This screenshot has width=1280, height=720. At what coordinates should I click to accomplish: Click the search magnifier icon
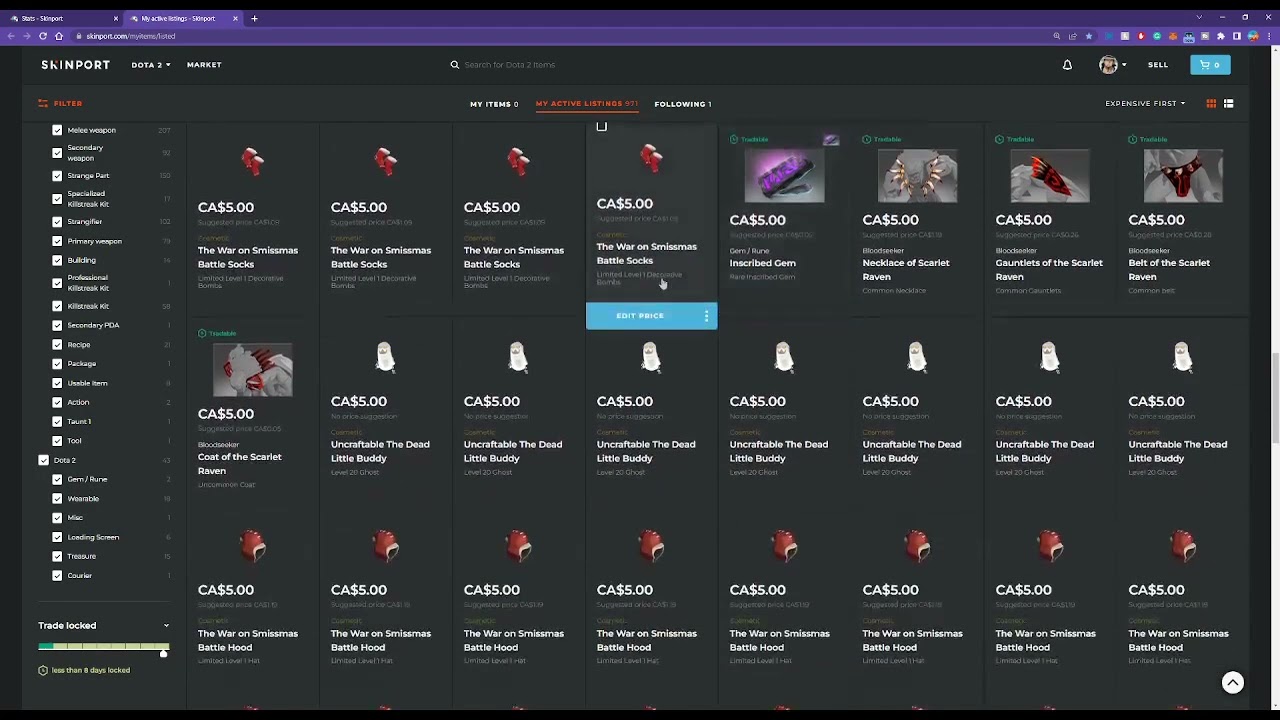tap(455, 65)
